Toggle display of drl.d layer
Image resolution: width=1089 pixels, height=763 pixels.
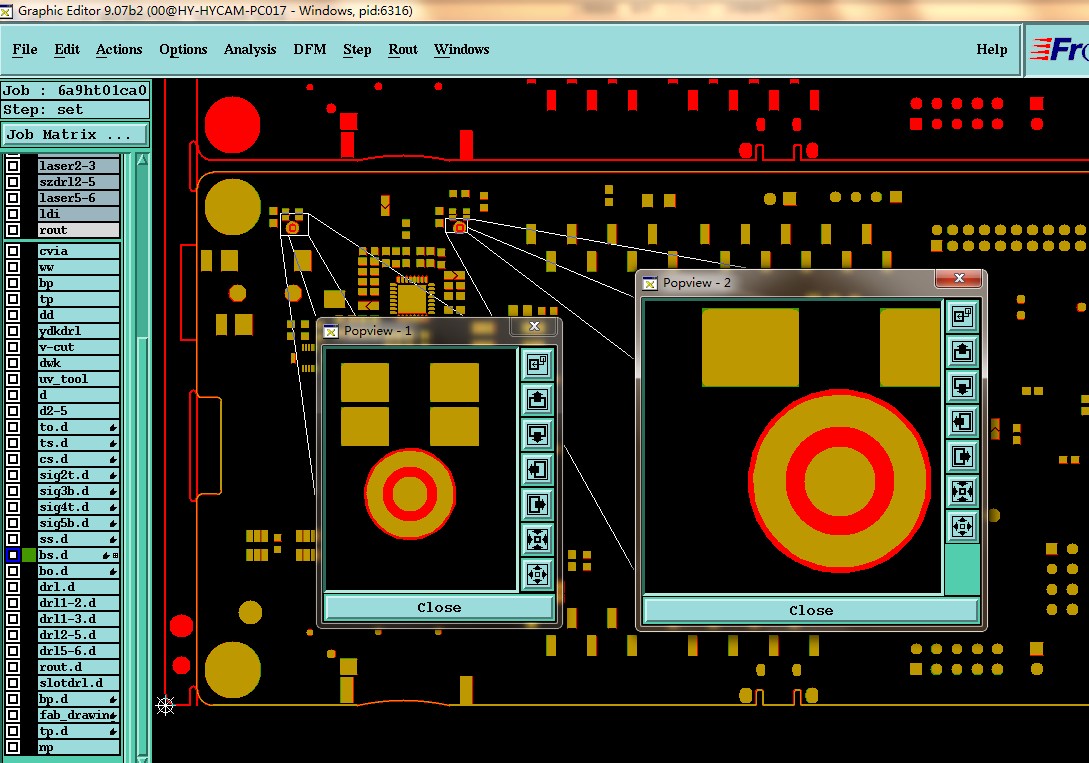tap(13, 587)
